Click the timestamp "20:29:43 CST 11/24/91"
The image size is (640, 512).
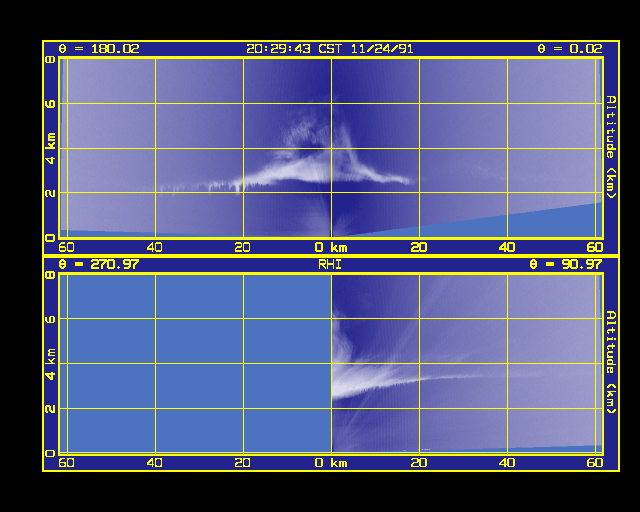click(x=330, y=49)
